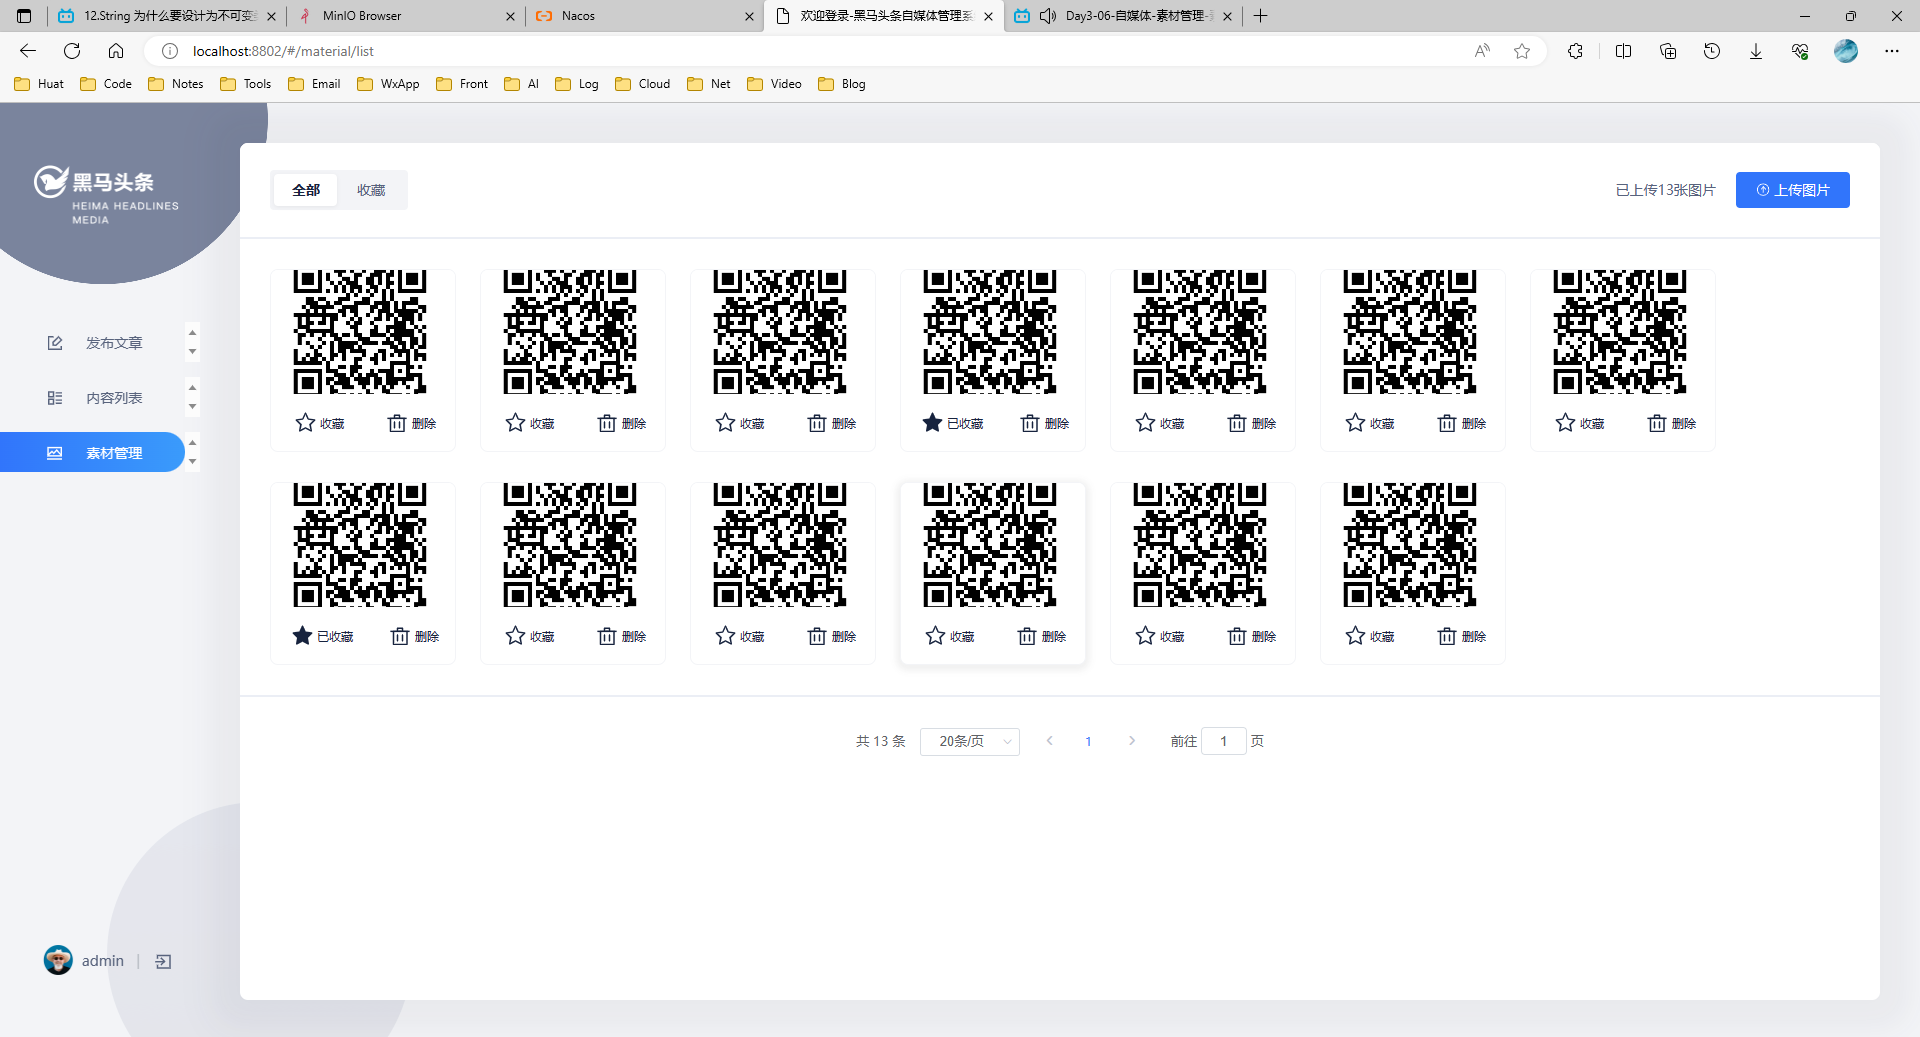Viewport: 1920px width, 1037px height.
Task: Click the logout icon next to admin
Action: 164,961
